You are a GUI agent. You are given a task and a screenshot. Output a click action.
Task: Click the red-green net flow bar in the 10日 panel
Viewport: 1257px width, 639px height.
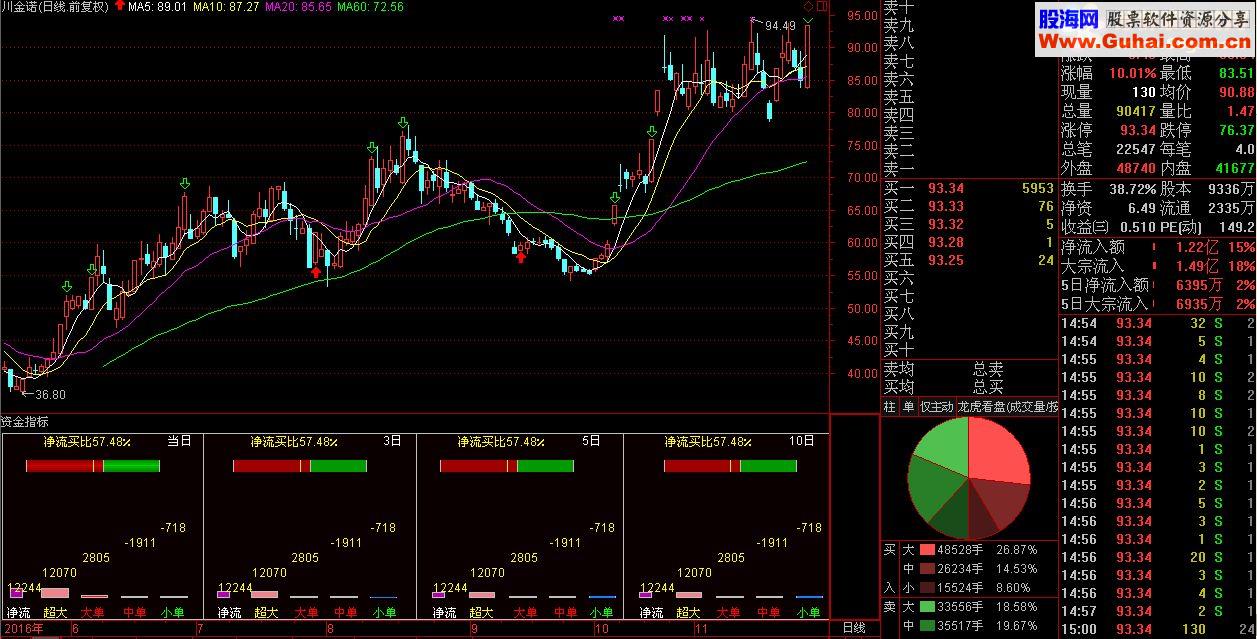[x=730, y=466]
